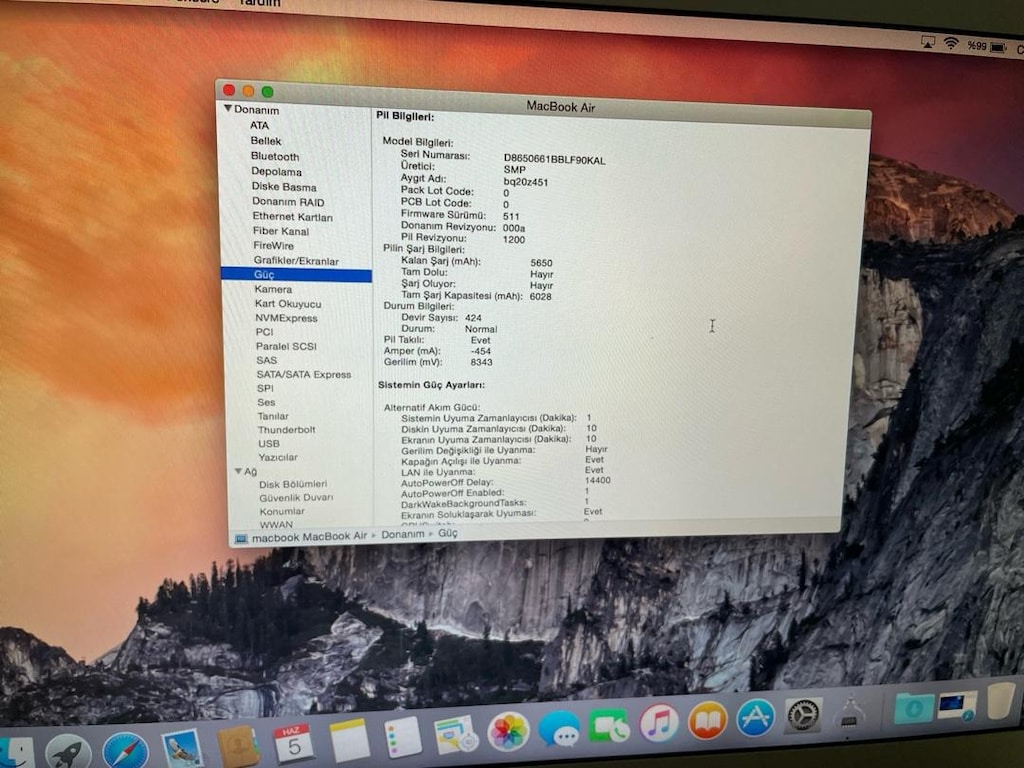Click battery %99 icon in menu bar

[987, 46]
